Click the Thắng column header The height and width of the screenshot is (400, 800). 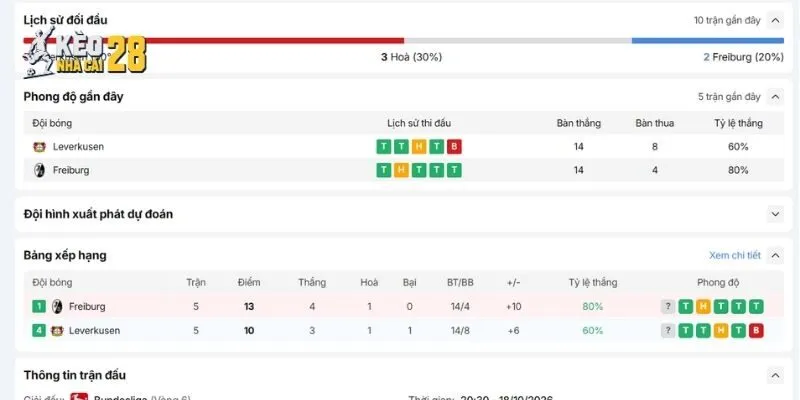point(312,283)
